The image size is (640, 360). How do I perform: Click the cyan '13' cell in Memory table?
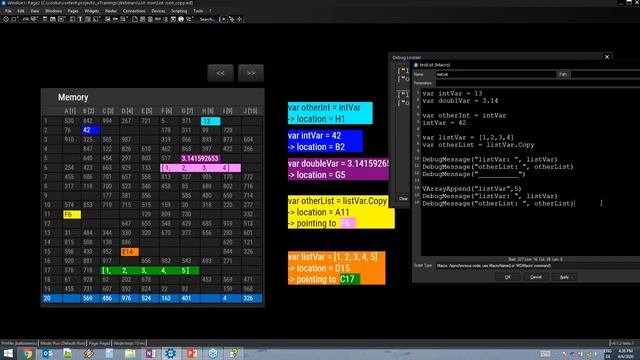tap(211, 121)
